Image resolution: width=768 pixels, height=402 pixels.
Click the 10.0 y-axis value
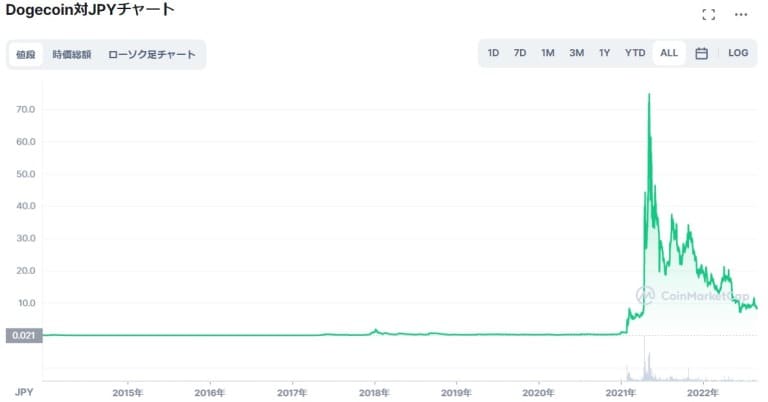(26, 303)
